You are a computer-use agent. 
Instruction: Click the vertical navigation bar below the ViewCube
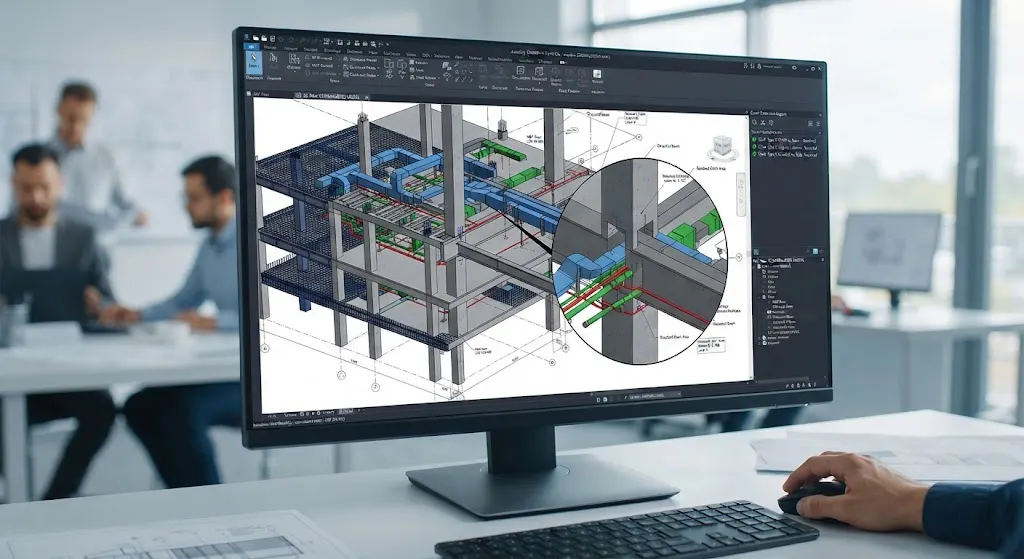tap(741, 195)
